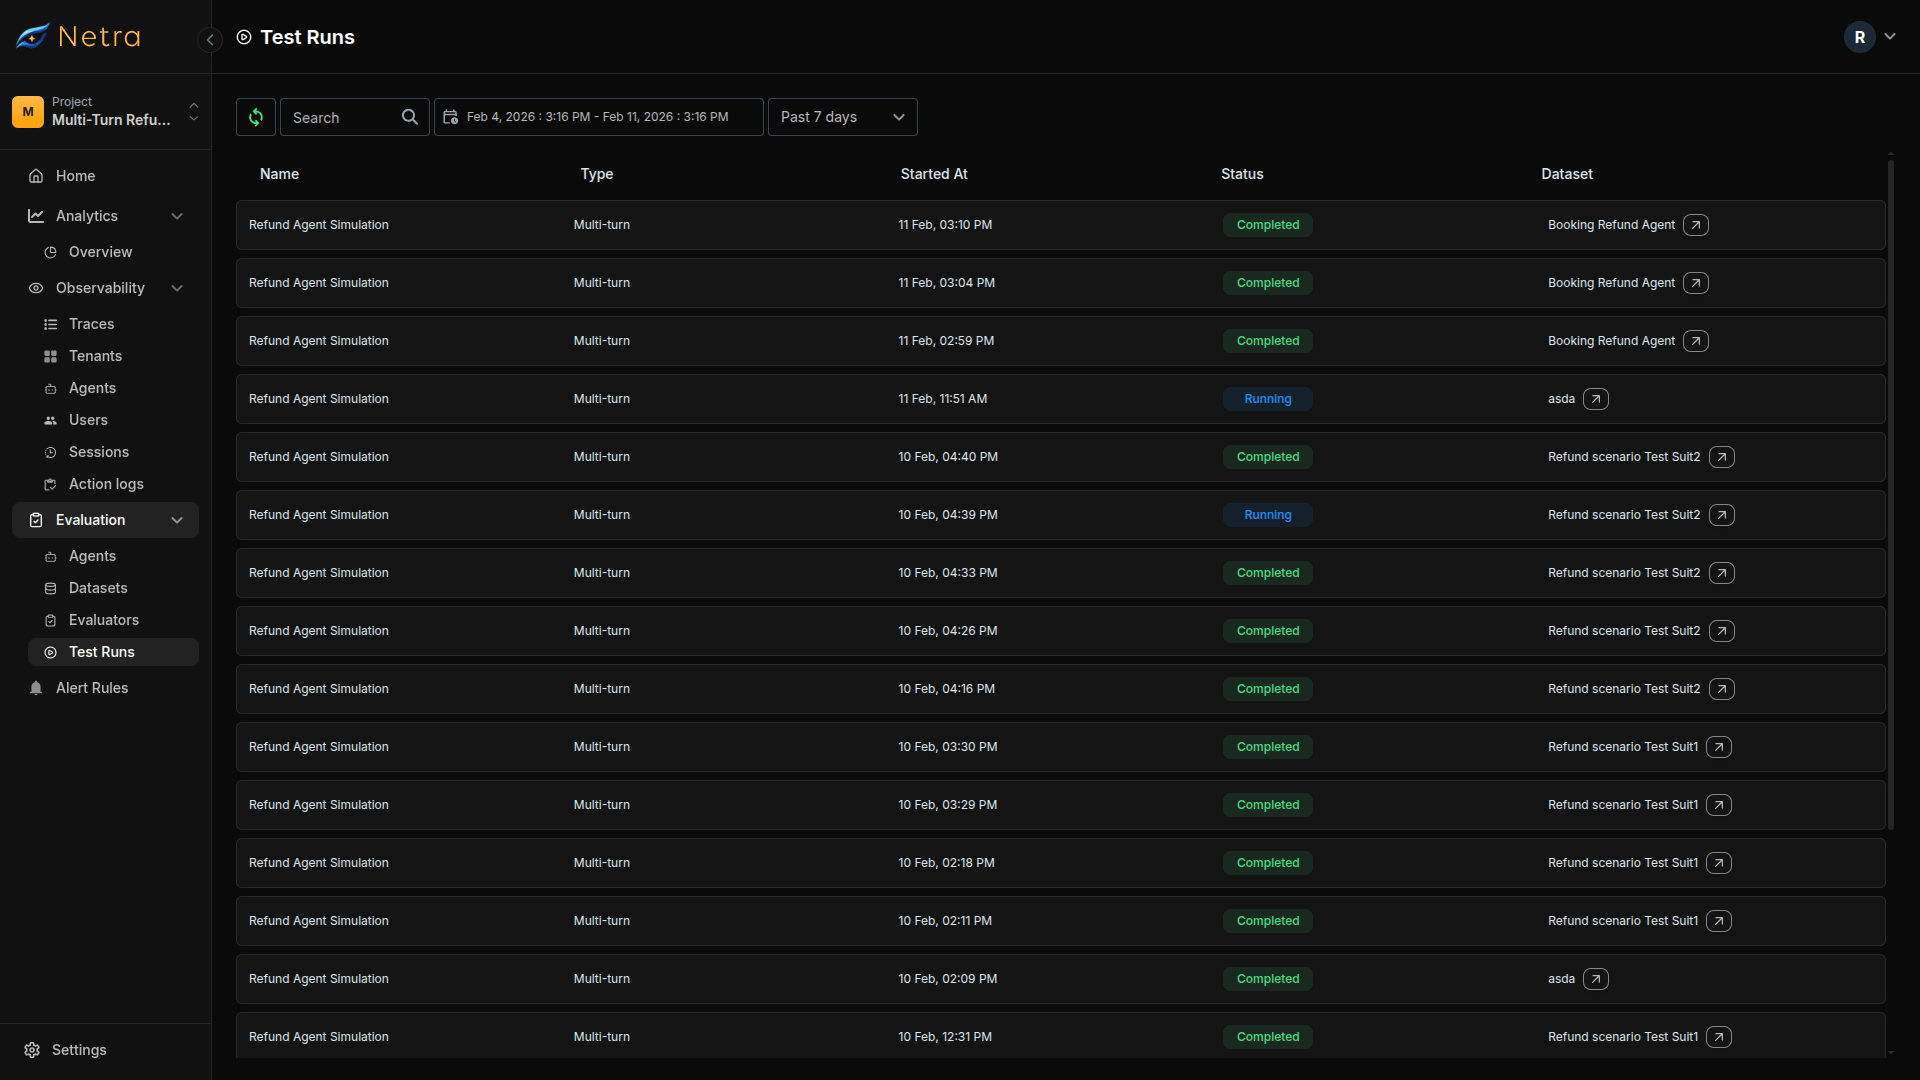
Task: Open the user account menu chevron
Action: (x=1890, y=37)
